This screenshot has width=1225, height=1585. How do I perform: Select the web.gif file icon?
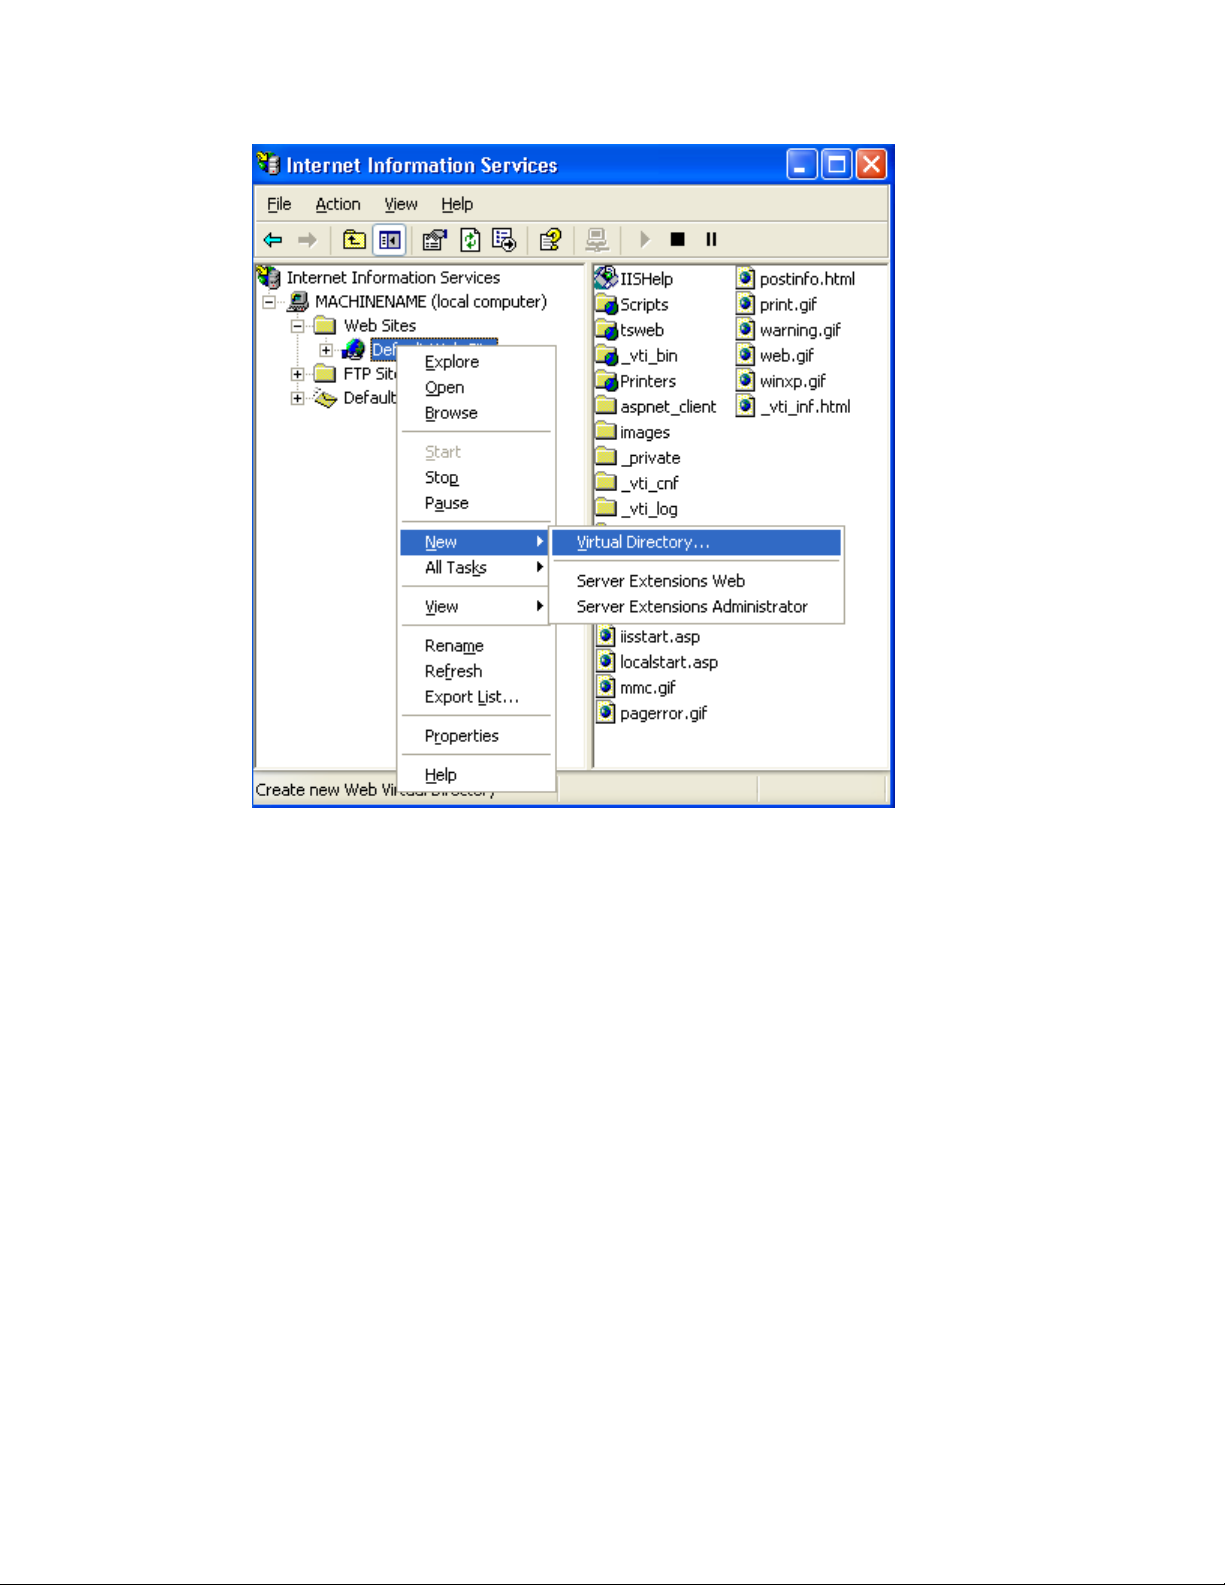pos(745,355)
